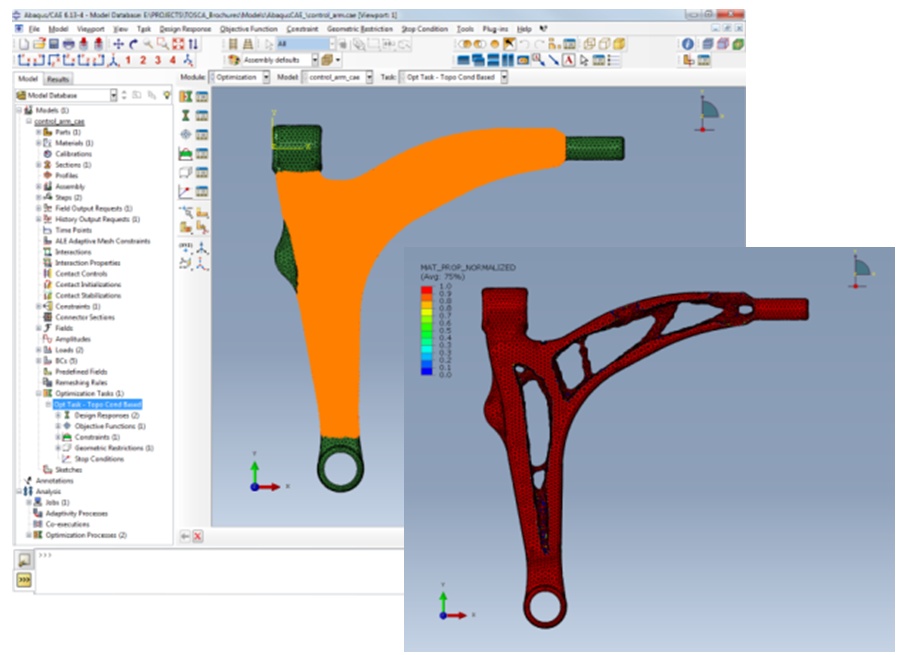Open the Query information icon
Viewport: 898px width, 655px height.
tap(688, 44)
